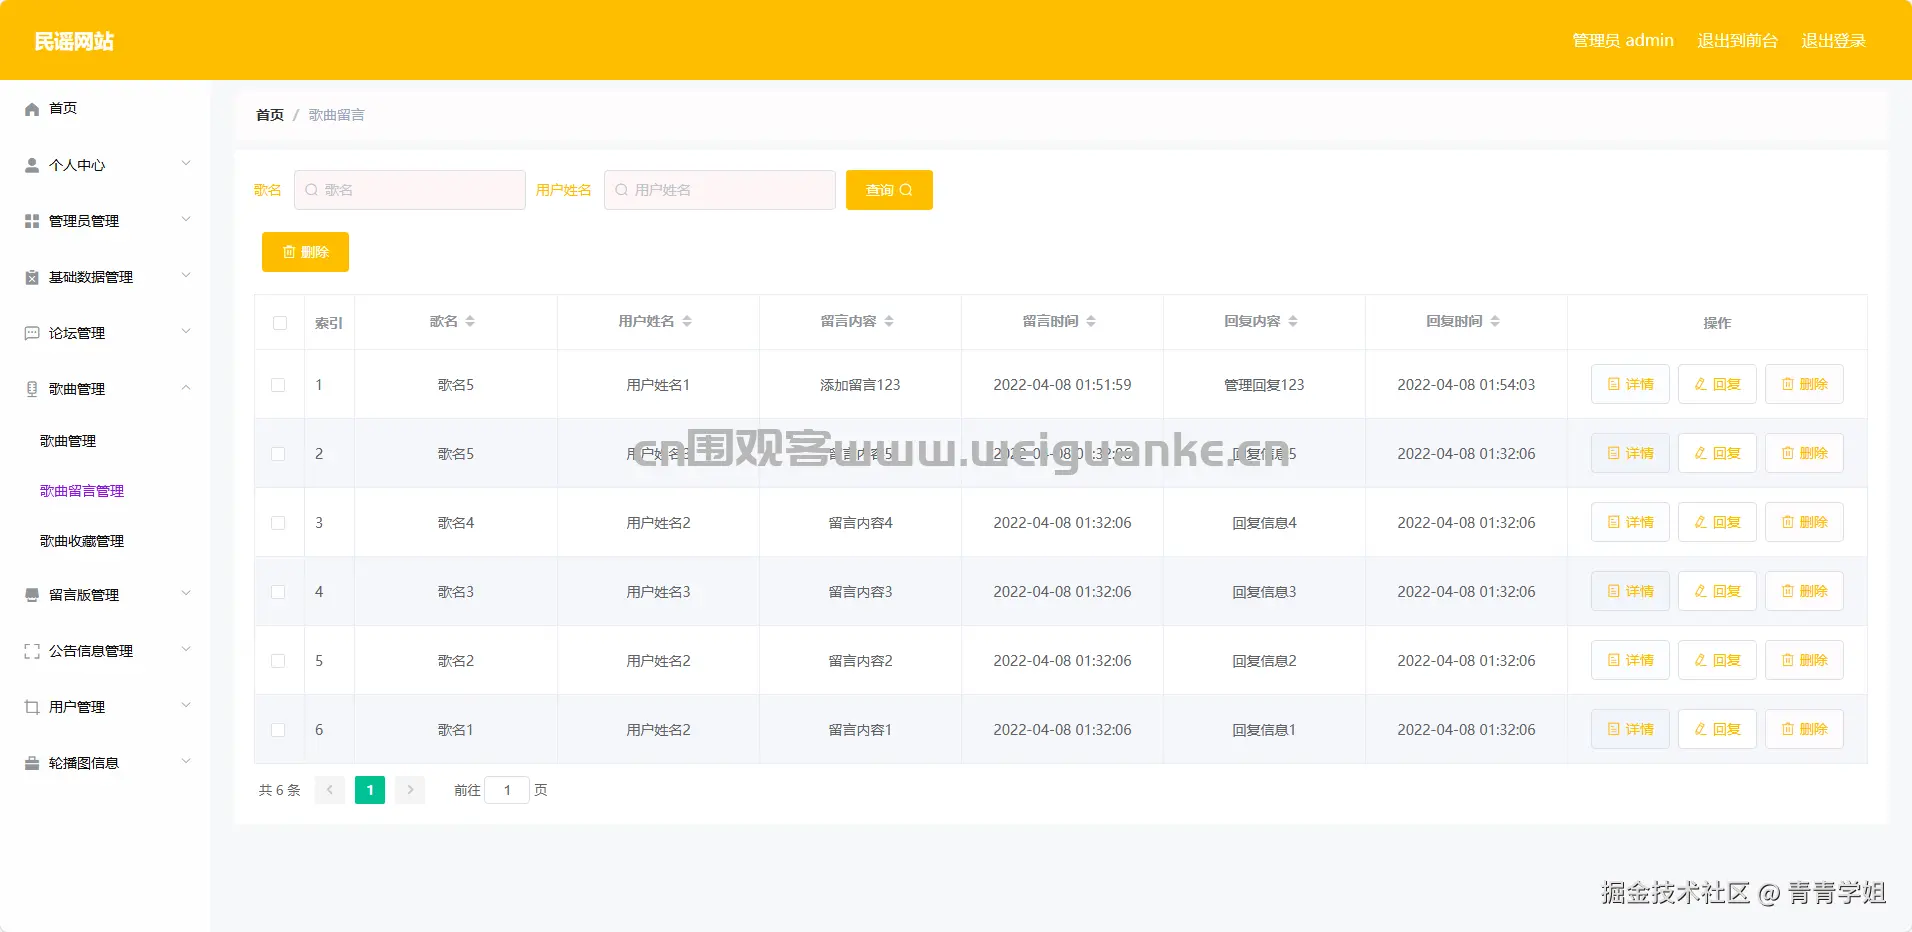This screenshot has height=932, width=1912.
Task: Expand the 用户管理 submenu chevron
Action: coord(186,705)
